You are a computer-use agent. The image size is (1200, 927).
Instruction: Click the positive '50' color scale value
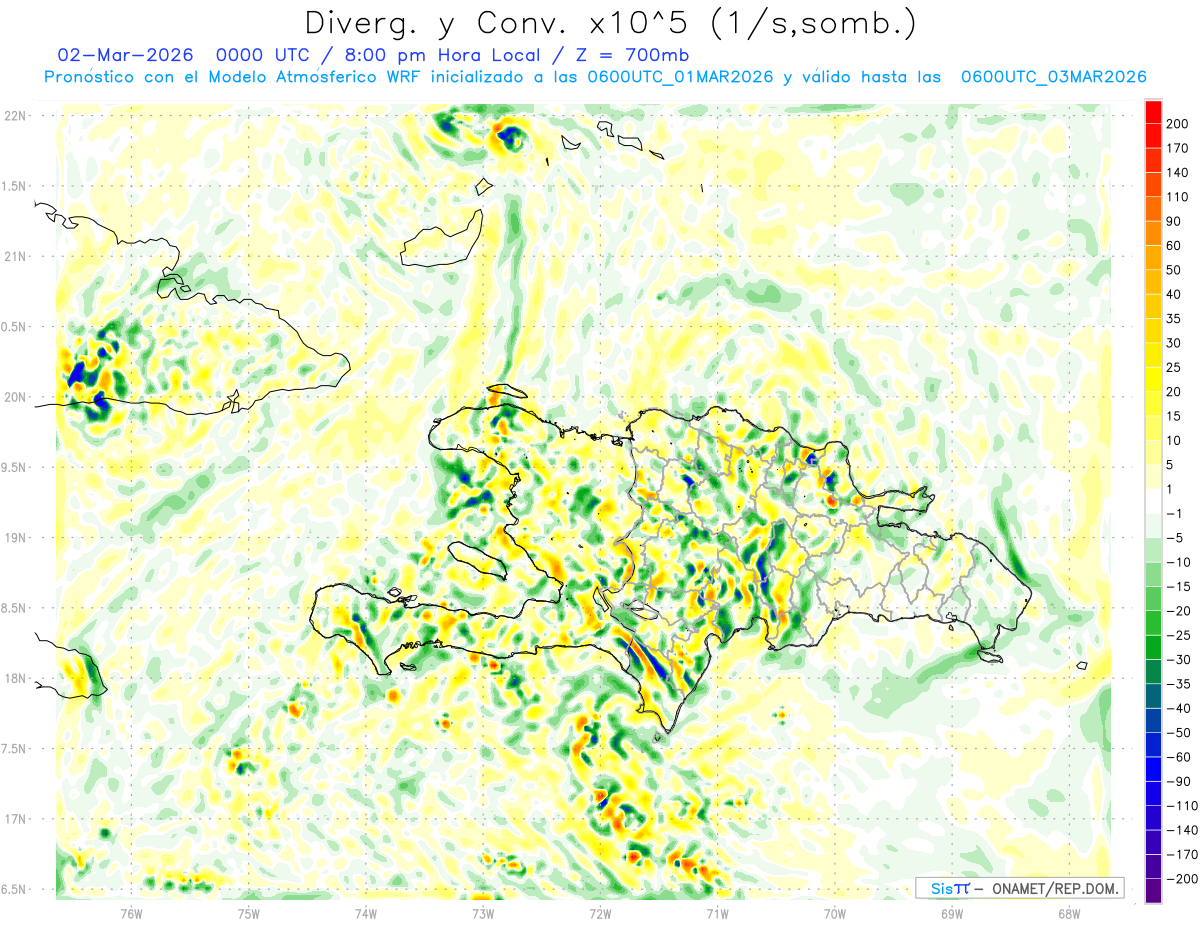[x=1174, y=270]
